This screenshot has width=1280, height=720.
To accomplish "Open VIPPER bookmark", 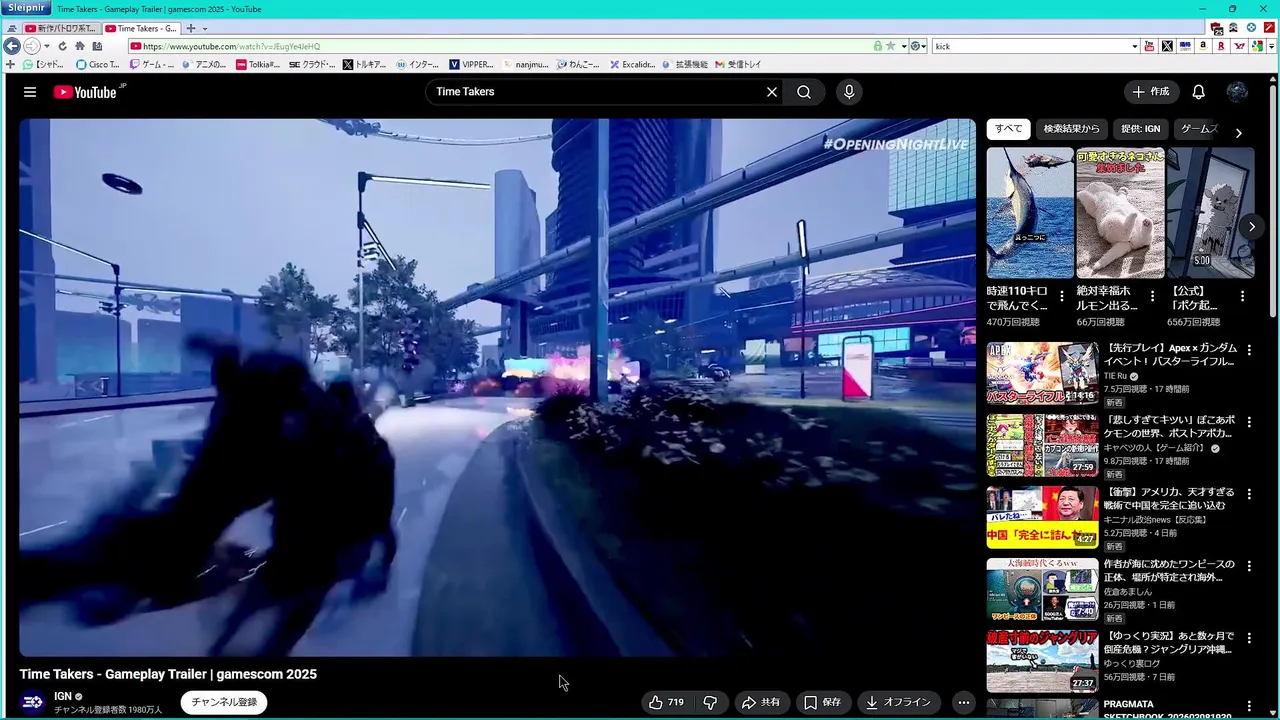I will [471, 64].
